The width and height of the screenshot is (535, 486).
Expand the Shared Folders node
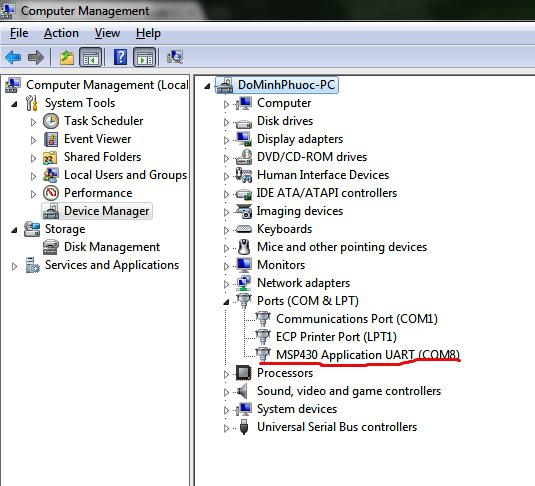coord(33,158)
